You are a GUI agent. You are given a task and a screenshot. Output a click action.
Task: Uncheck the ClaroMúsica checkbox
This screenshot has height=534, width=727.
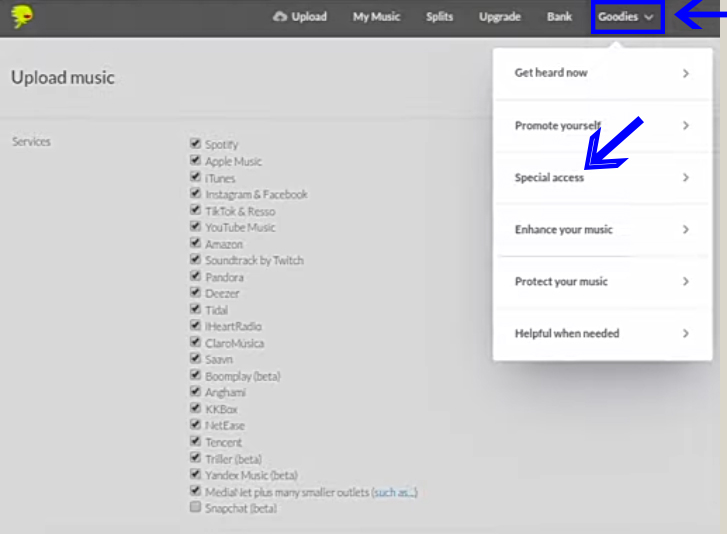(x=195, y=342)
